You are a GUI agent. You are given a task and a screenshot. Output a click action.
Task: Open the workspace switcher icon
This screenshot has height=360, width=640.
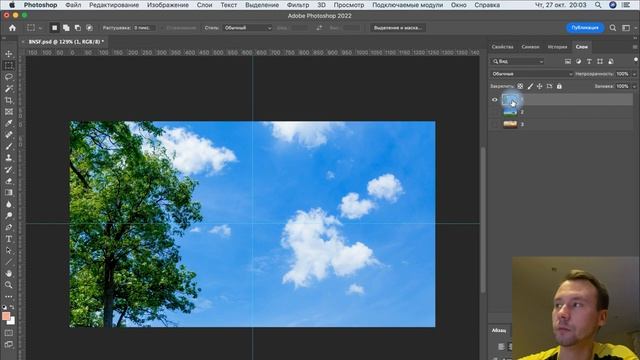click(x=626, y=28)
